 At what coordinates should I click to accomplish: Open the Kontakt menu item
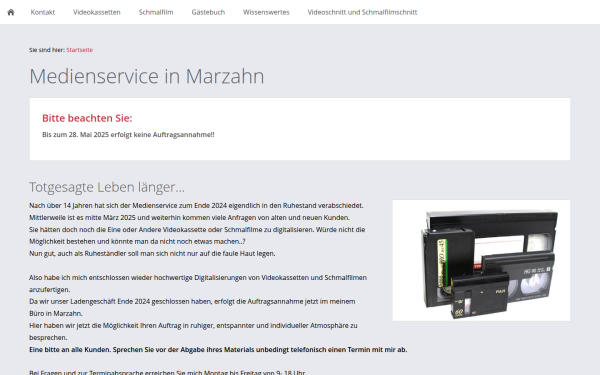click(x=43, y=12)
